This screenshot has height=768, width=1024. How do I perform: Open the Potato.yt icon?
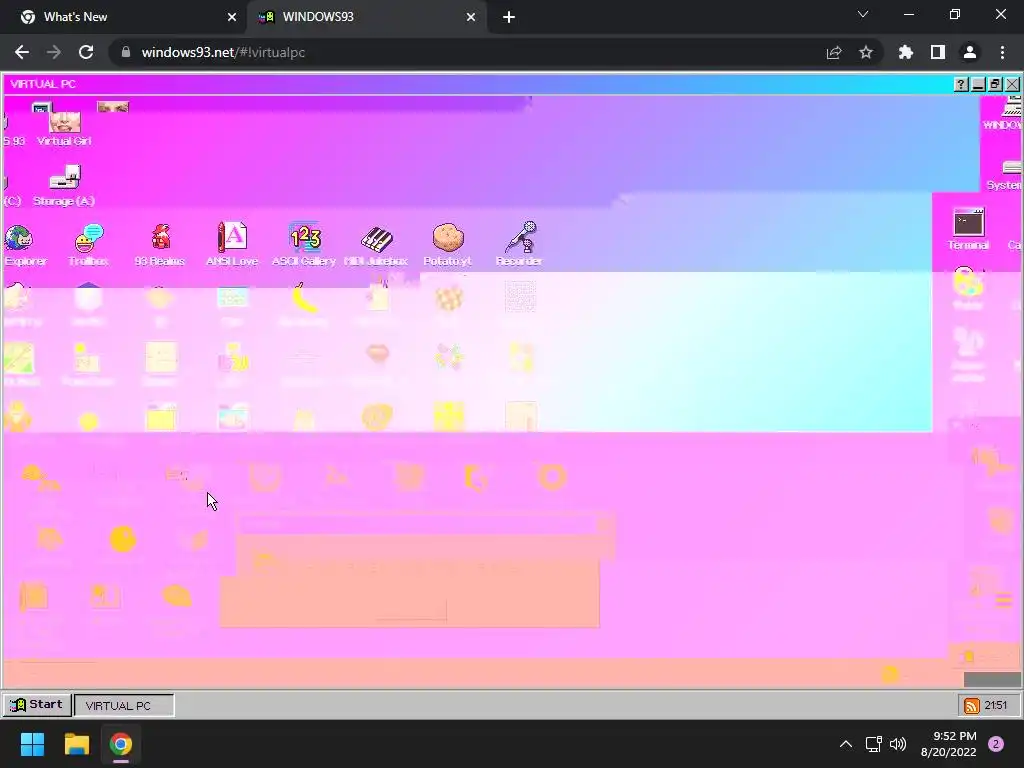coord(447,244)
